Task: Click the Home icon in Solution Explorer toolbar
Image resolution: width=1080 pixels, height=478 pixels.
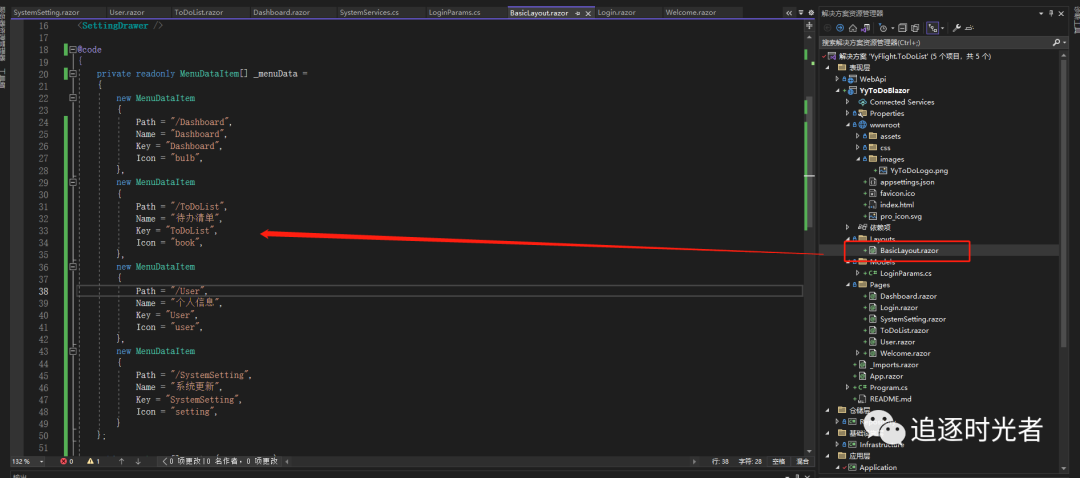Action: pyautogui.click(x=853, y=28)
